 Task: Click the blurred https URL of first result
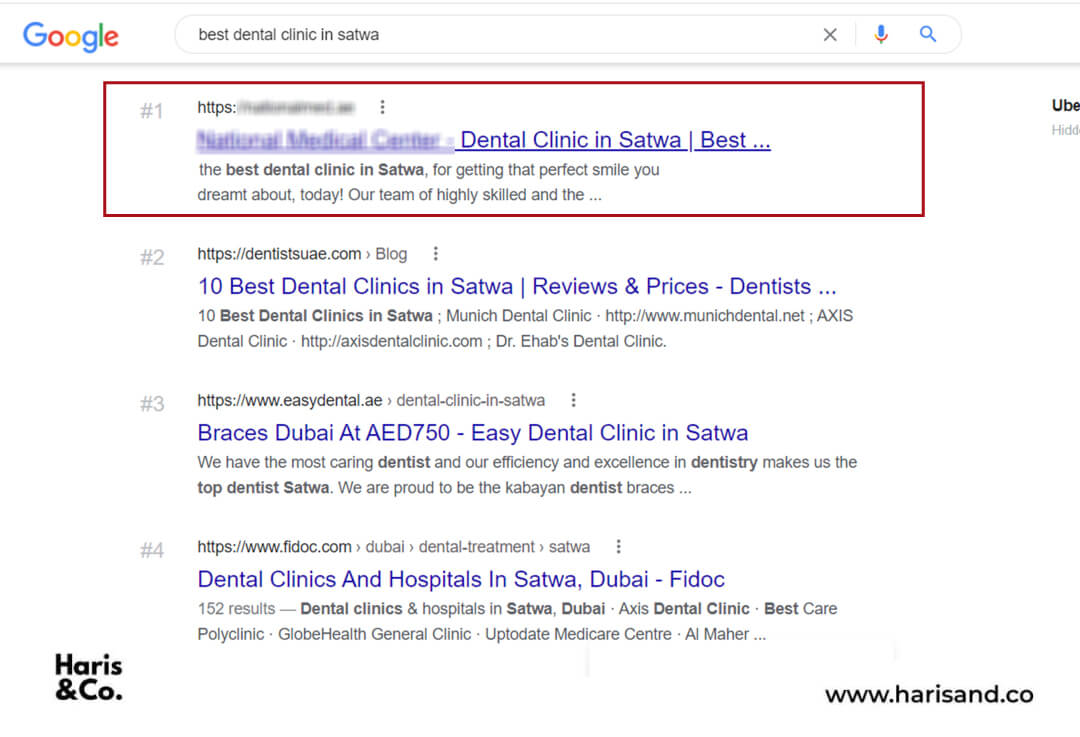(276, 107)
